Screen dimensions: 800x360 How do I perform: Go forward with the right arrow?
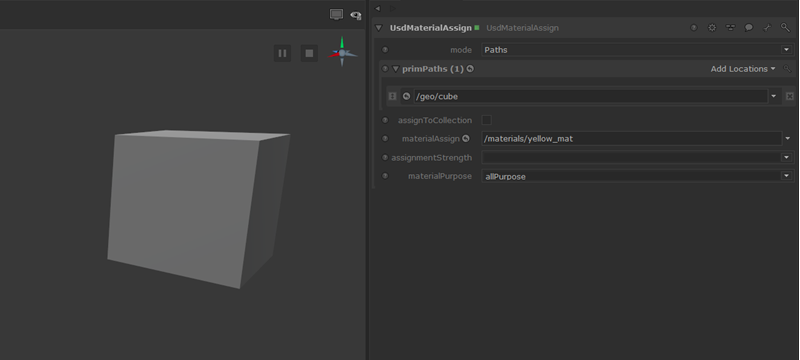[392, 8]
